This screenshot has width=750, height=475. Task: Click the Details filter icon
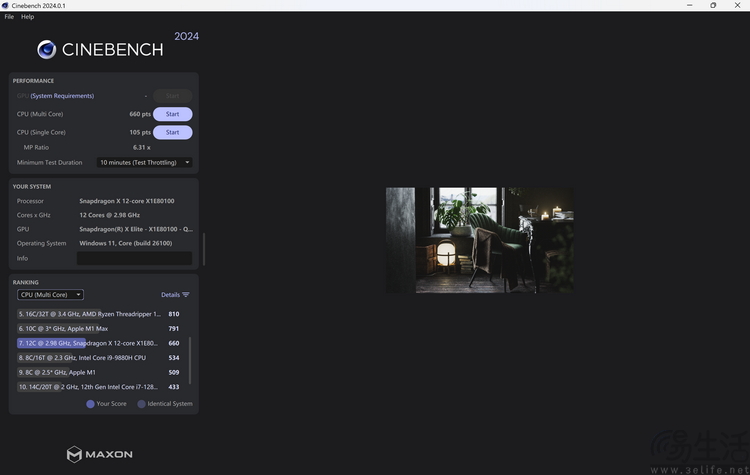click(186, 295)
